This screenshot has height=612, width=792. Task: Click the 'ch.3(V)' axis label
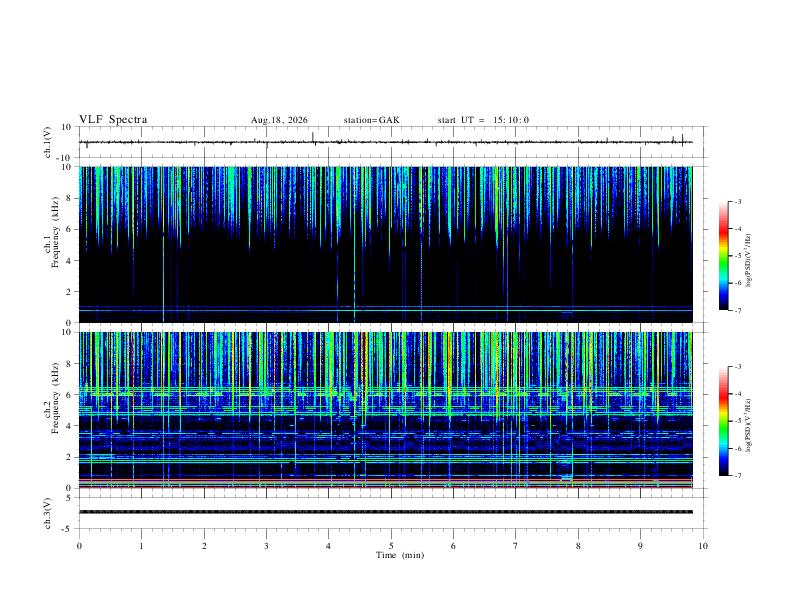pyautogui.click(x=48, y=513)
